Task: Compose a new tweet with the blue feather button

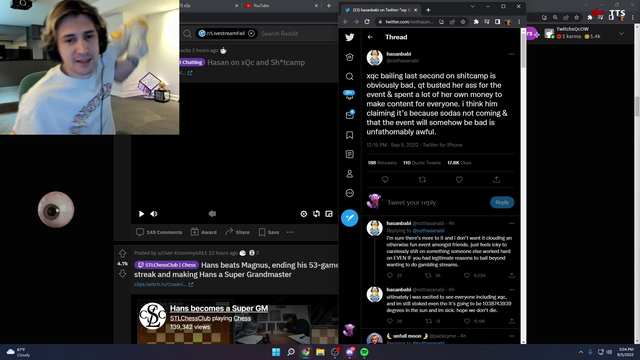Action: tap(349, 218)
